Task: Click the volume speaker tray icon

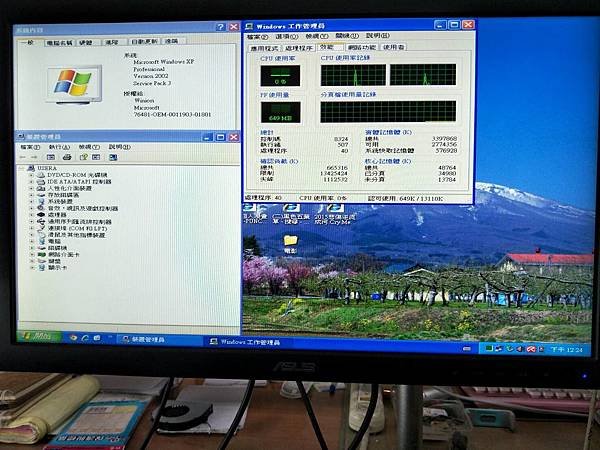Action: pyautogui.click(x=520, y=349)
